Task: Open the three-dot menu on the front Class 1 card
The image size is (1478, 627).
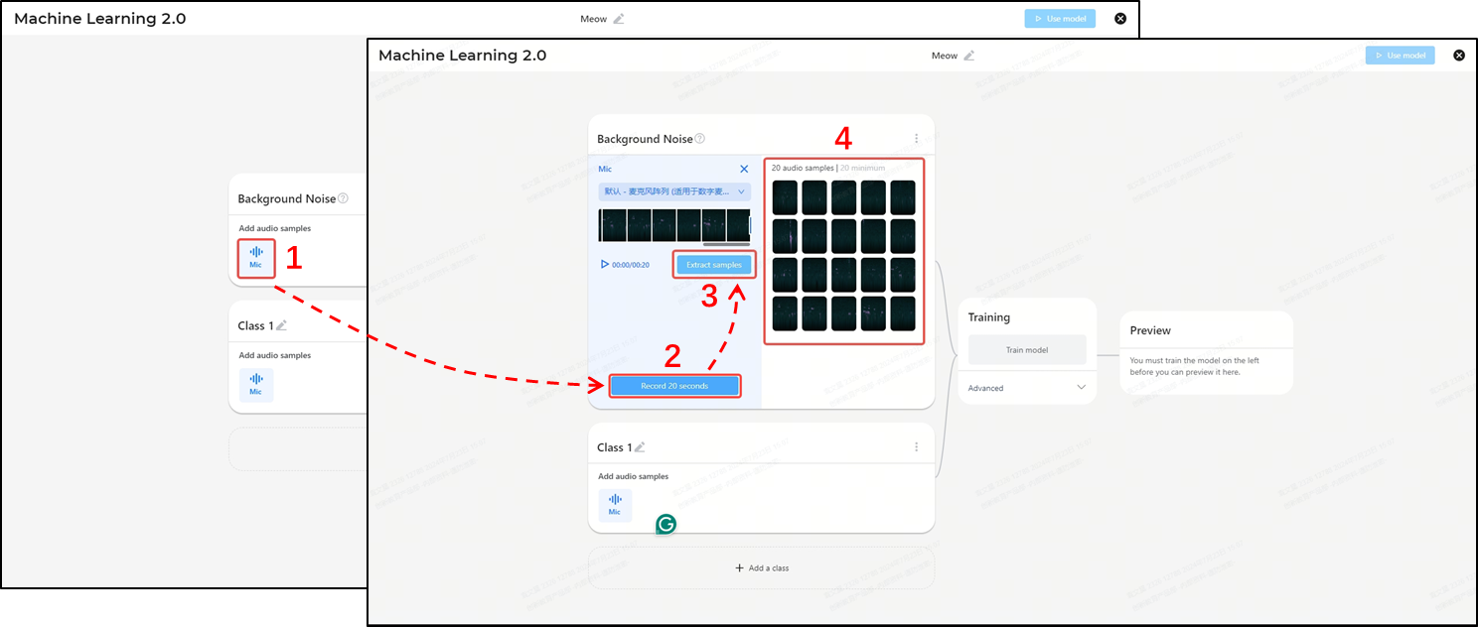Action: pos(916,447)
